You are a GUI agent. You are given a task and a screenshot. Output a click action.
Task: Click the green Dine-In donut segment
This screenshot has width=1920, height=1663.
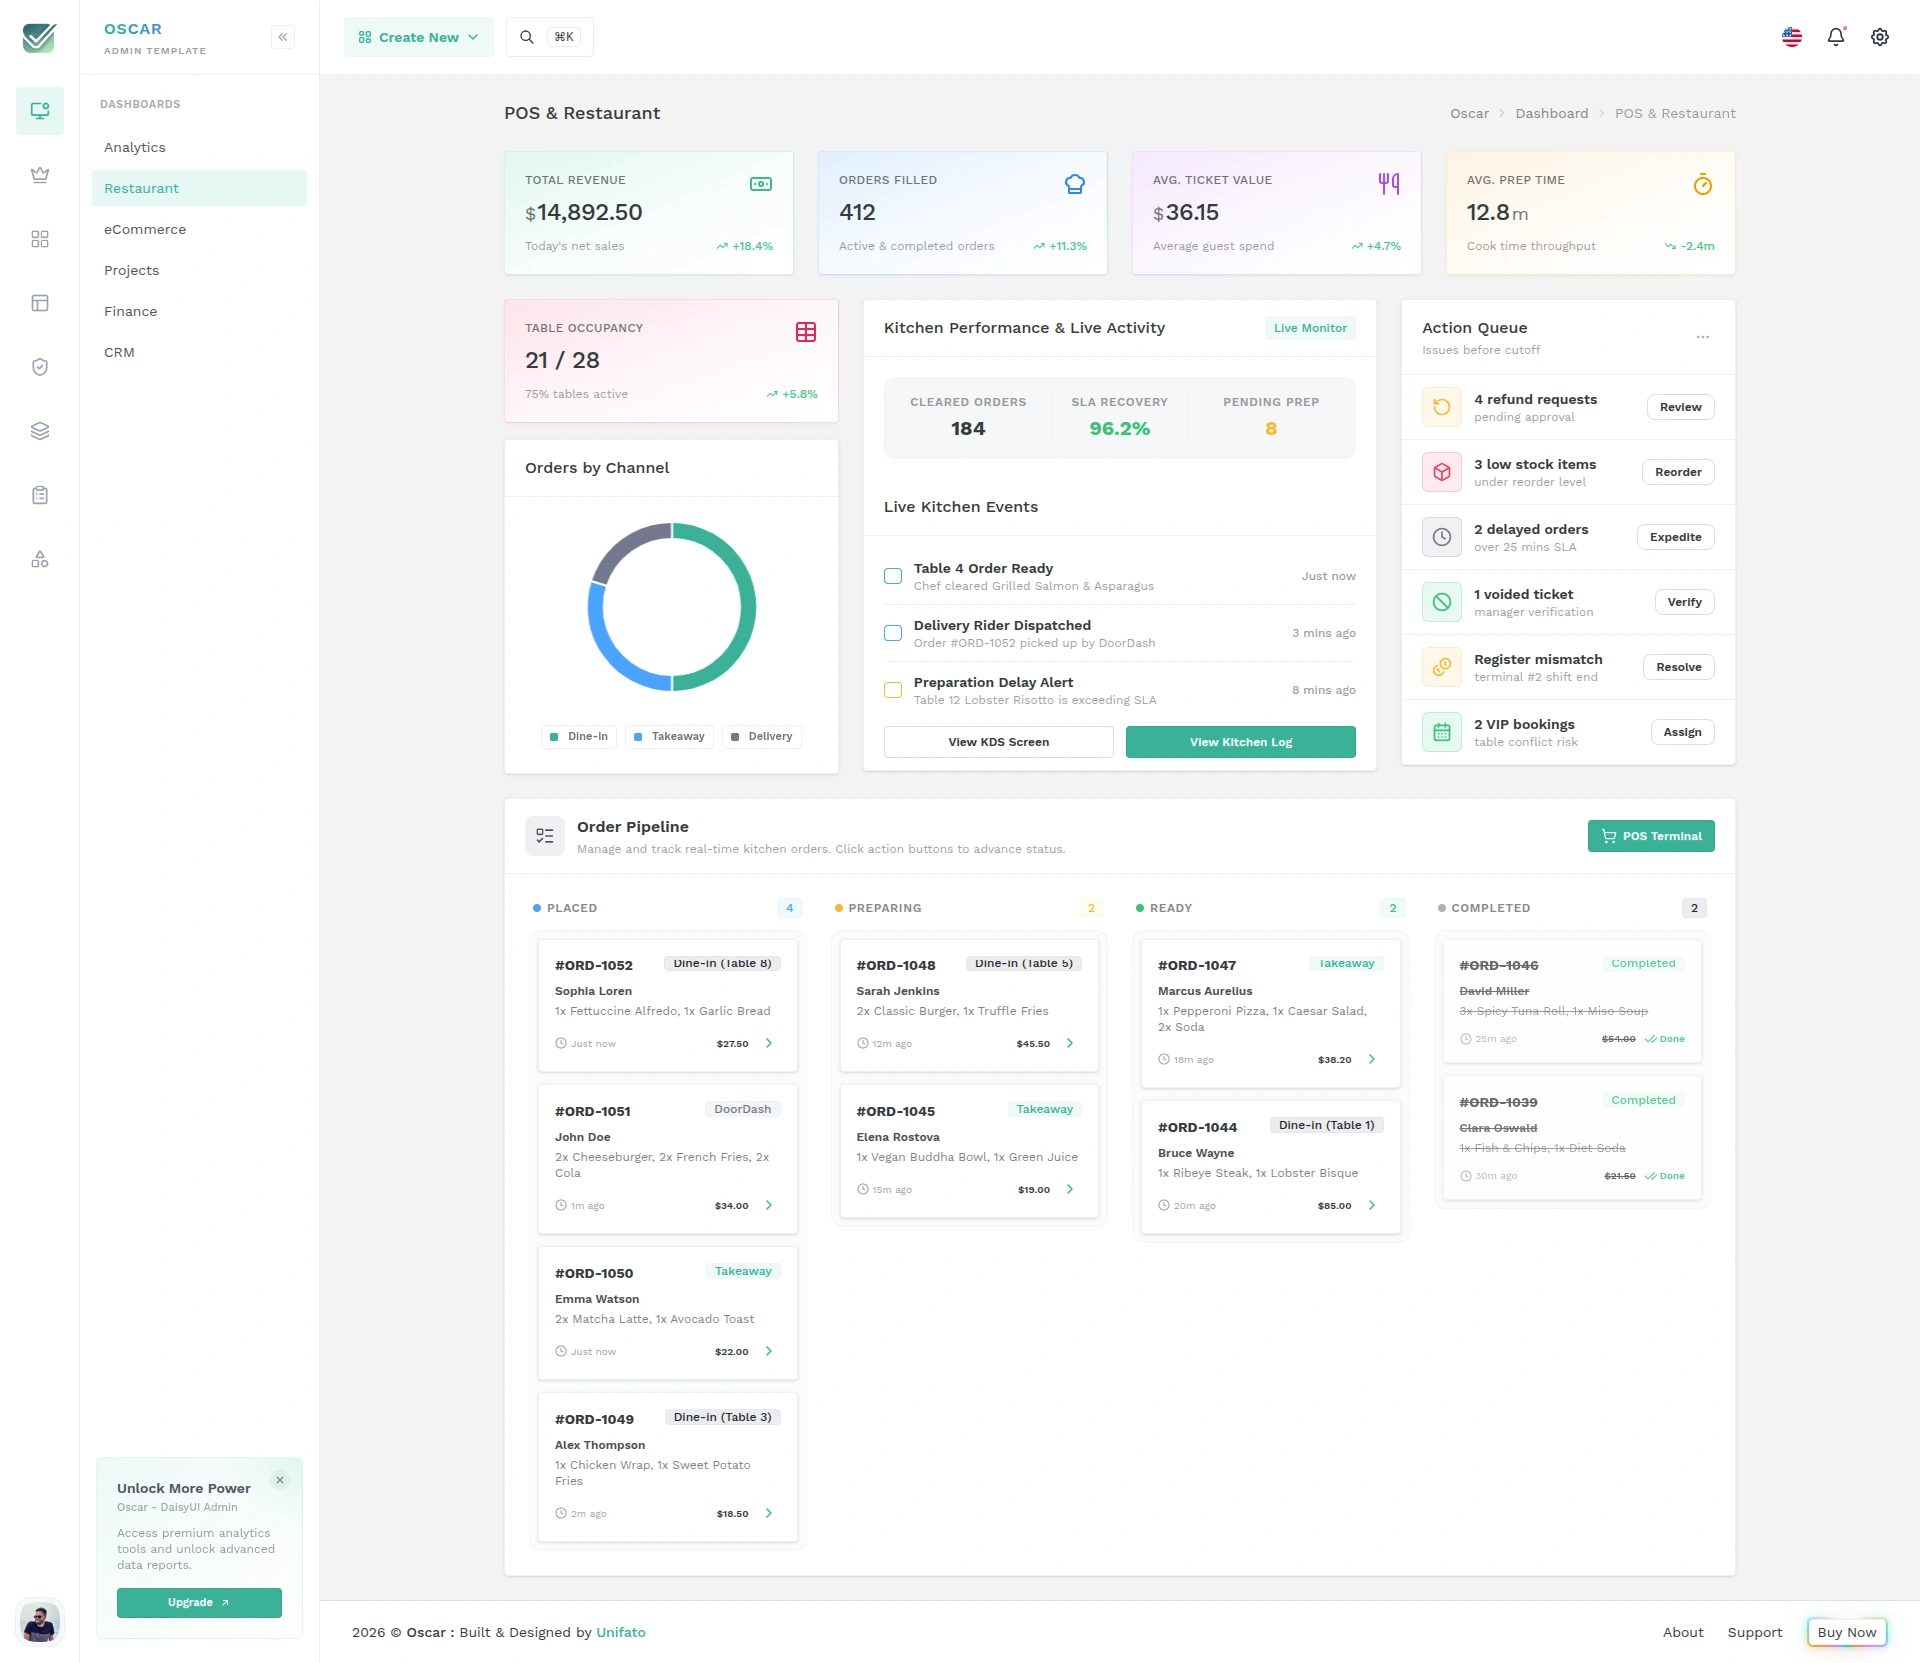tap(748, 607)
